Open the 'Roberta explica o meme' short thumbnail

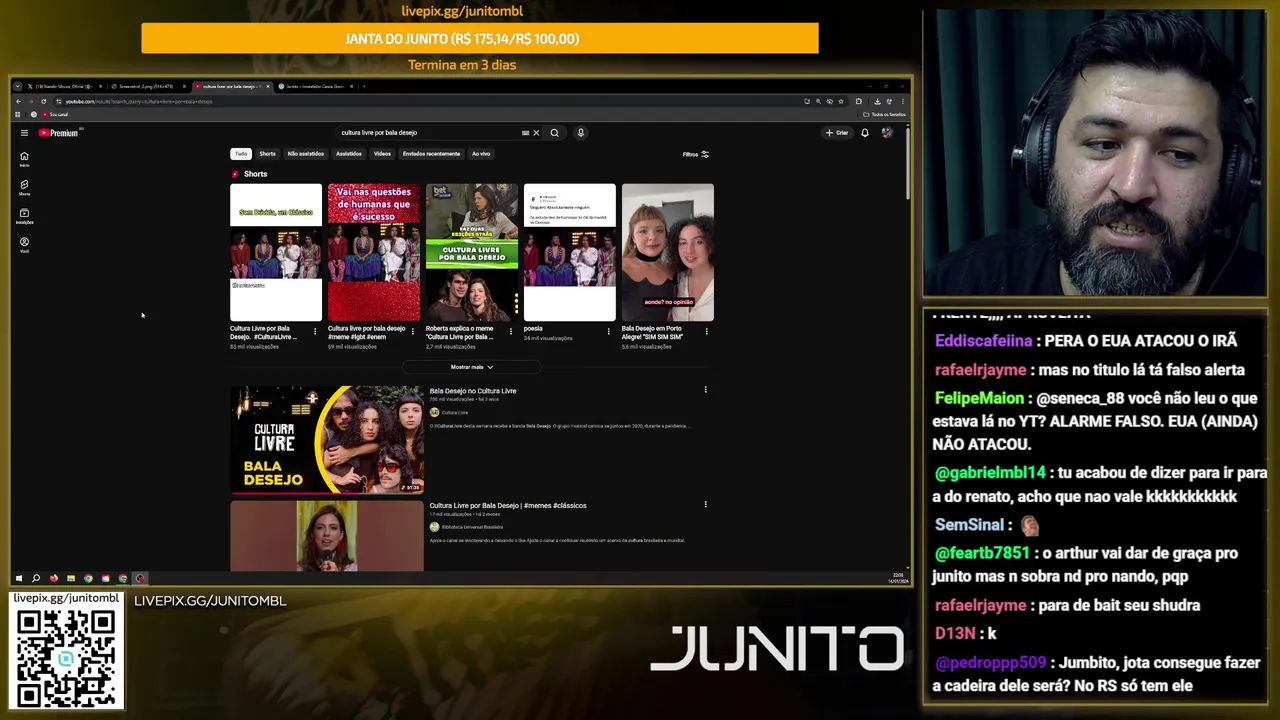[x=472, y=252]
